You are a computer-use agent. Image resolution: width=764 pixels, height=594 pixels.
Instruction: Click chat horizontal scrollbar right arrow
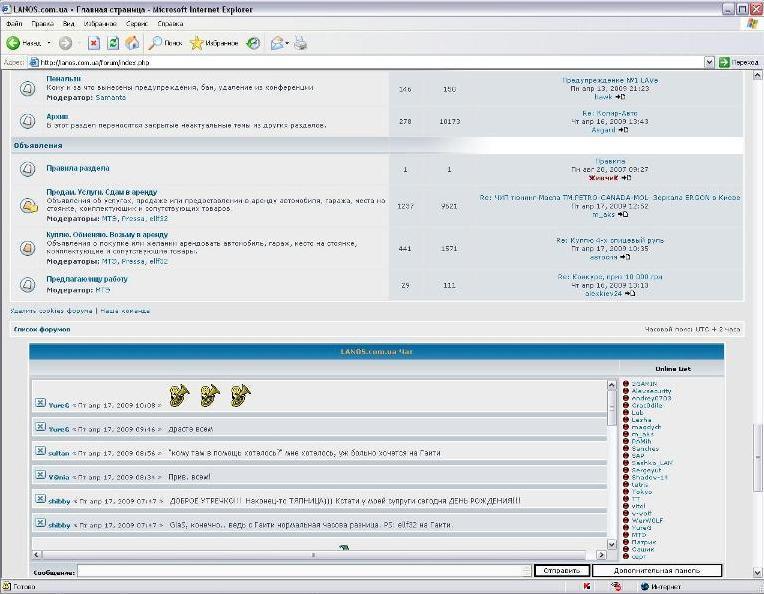pyautogui.click(x=602, y=555)
